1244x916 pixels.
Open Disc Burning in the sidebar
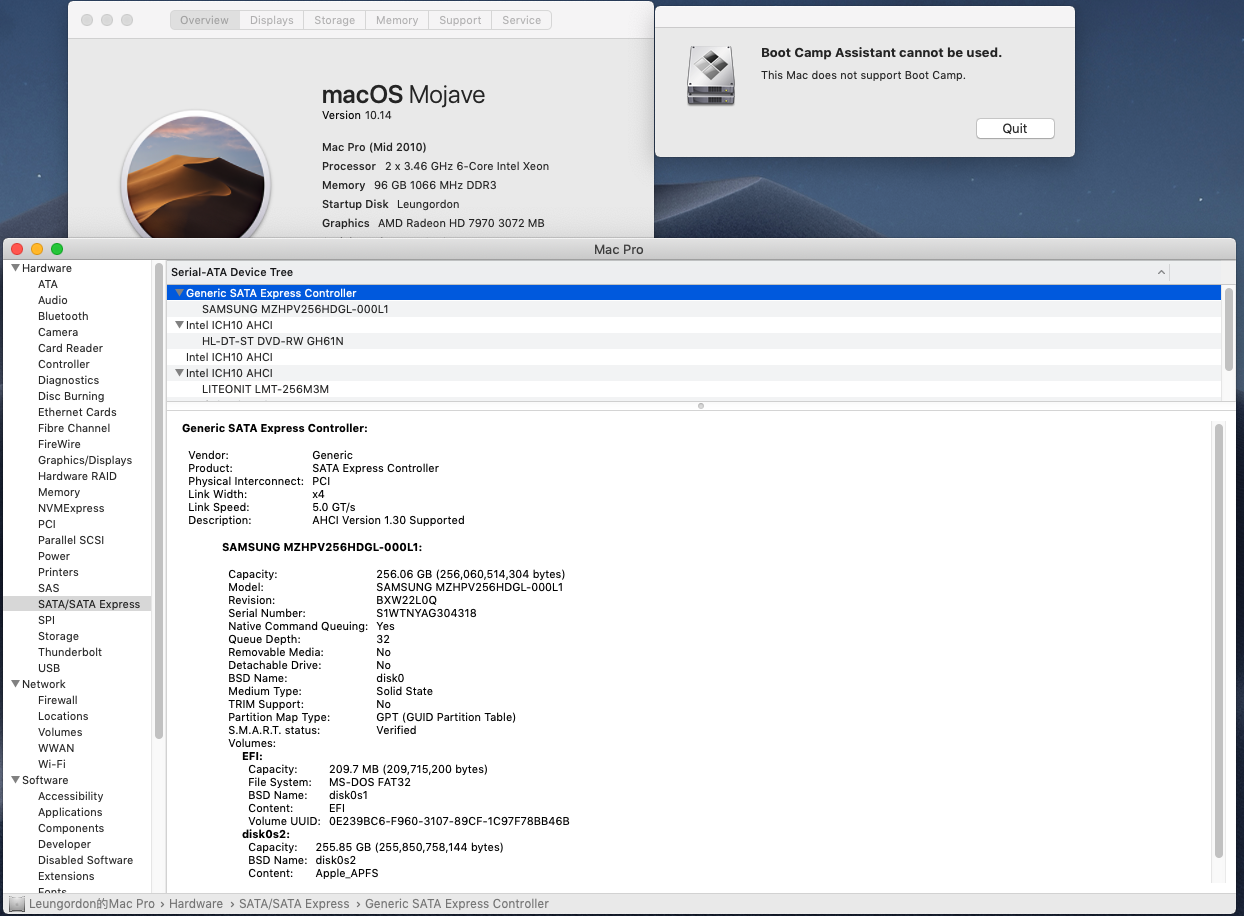pos(71,396)
